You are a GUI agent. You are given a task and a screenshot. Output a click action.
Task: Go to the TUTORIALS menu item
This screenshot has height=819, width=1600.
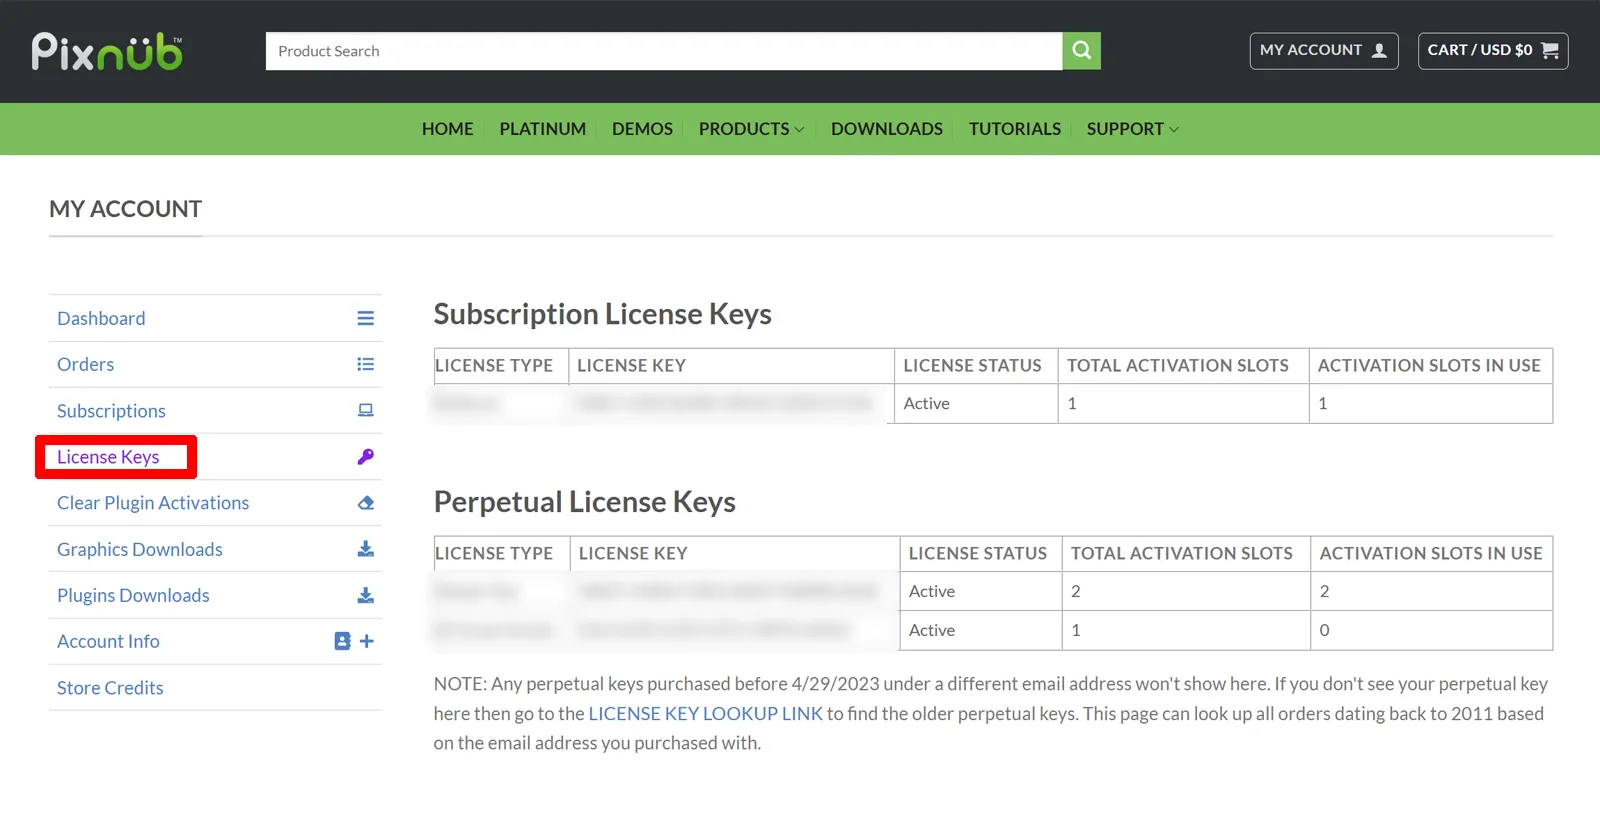1014,129
